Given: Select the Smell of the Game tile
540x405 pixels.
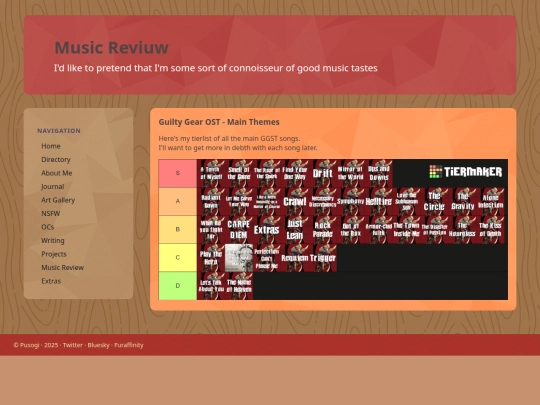Looking at the screenshot, I should click(239, 173).
